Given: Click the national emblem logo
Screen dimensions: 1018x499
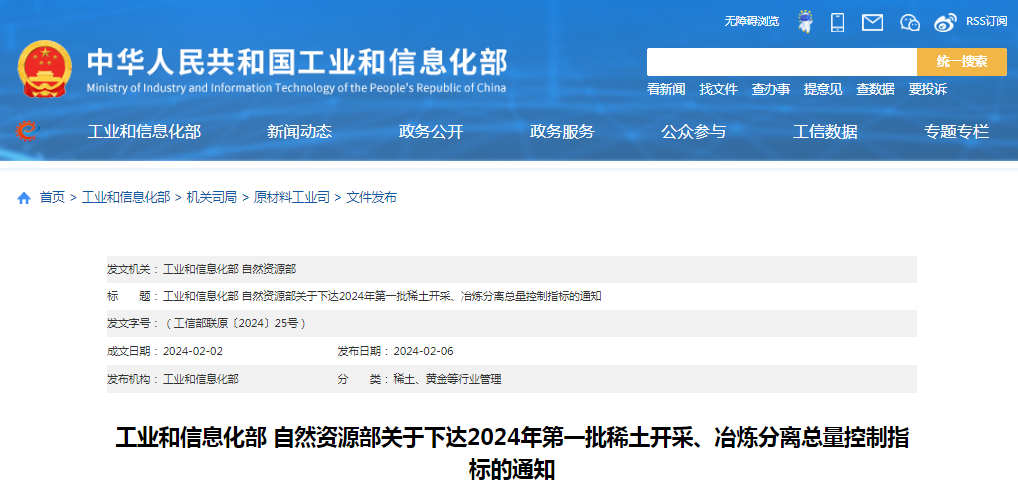Looking at the screenshot, I should [x=44, y=70].
